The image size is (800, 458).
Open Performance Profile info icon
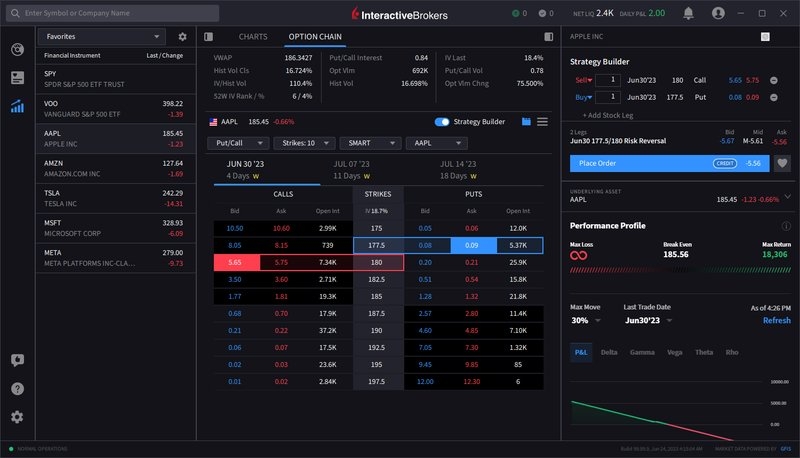(x=786, y=226)
